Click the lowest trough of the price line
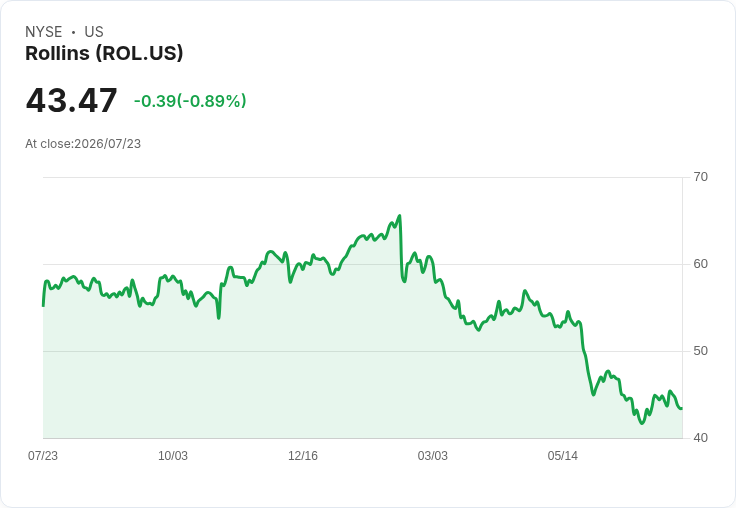Viewport: 736px width, 508px height. (642, 423)
